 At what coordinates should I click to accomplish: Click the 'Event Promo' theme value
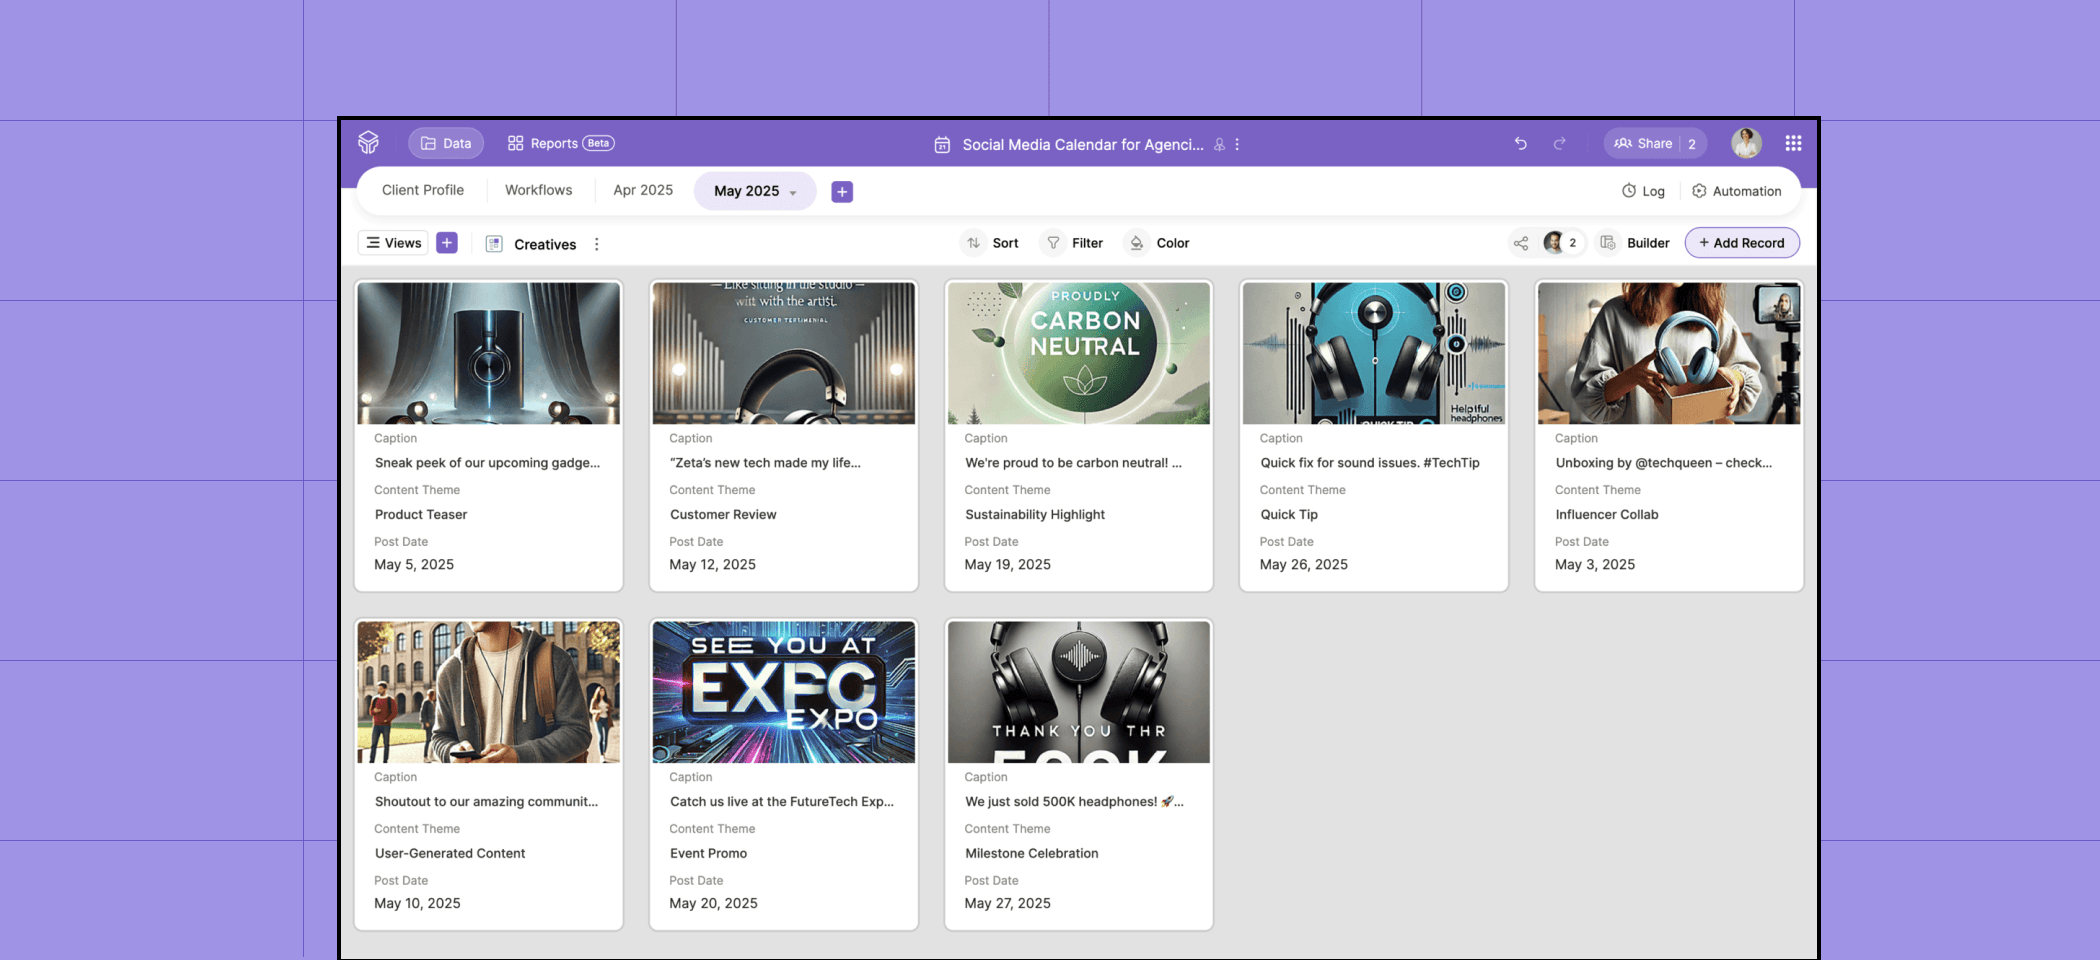click(x=708, y=854)
